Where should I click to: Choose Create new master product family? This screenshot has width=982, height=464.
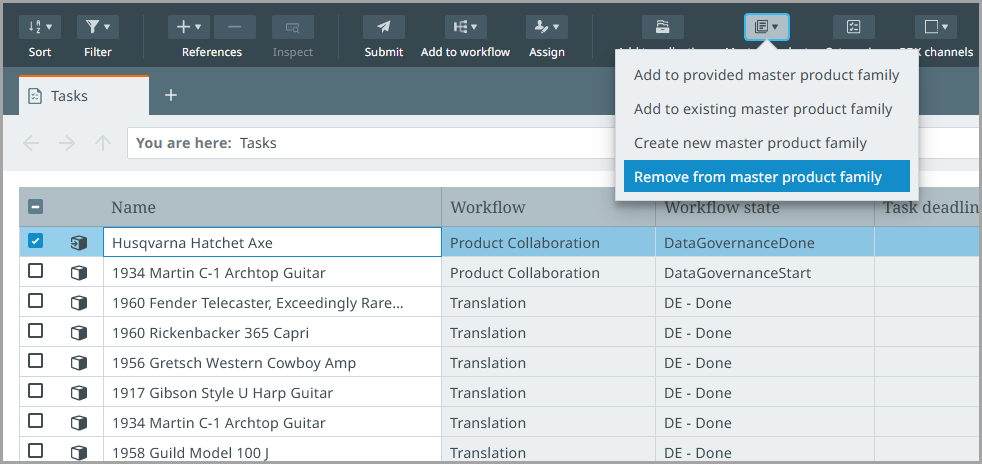[750, 143]
